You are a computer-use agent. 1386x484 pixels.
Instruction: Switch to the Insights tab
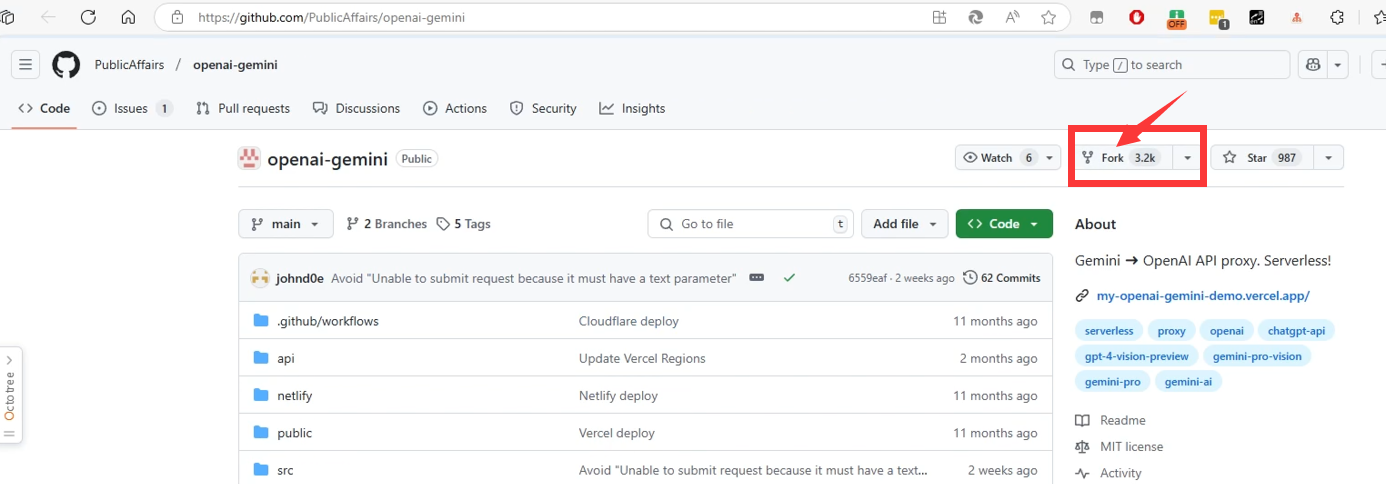click(632, 108)
